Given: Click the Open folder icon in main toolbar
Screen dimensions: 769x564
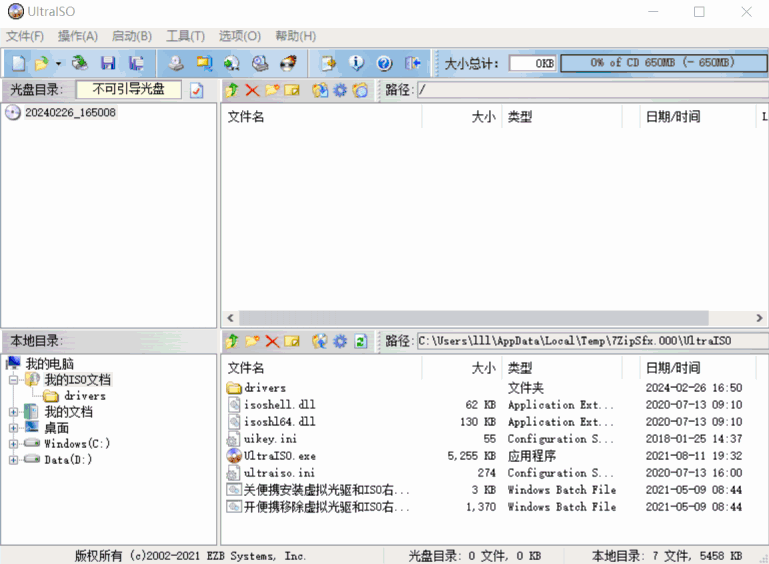Looking at the screenshot, I should click(x=42, y=63).
